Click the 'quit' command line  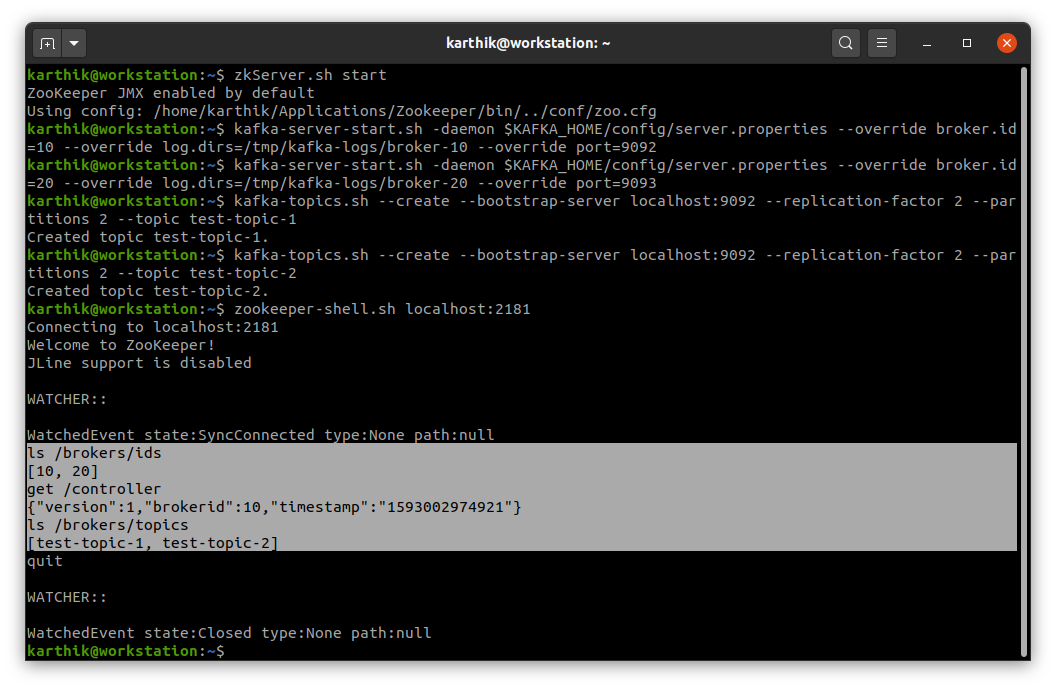point(44,561)
